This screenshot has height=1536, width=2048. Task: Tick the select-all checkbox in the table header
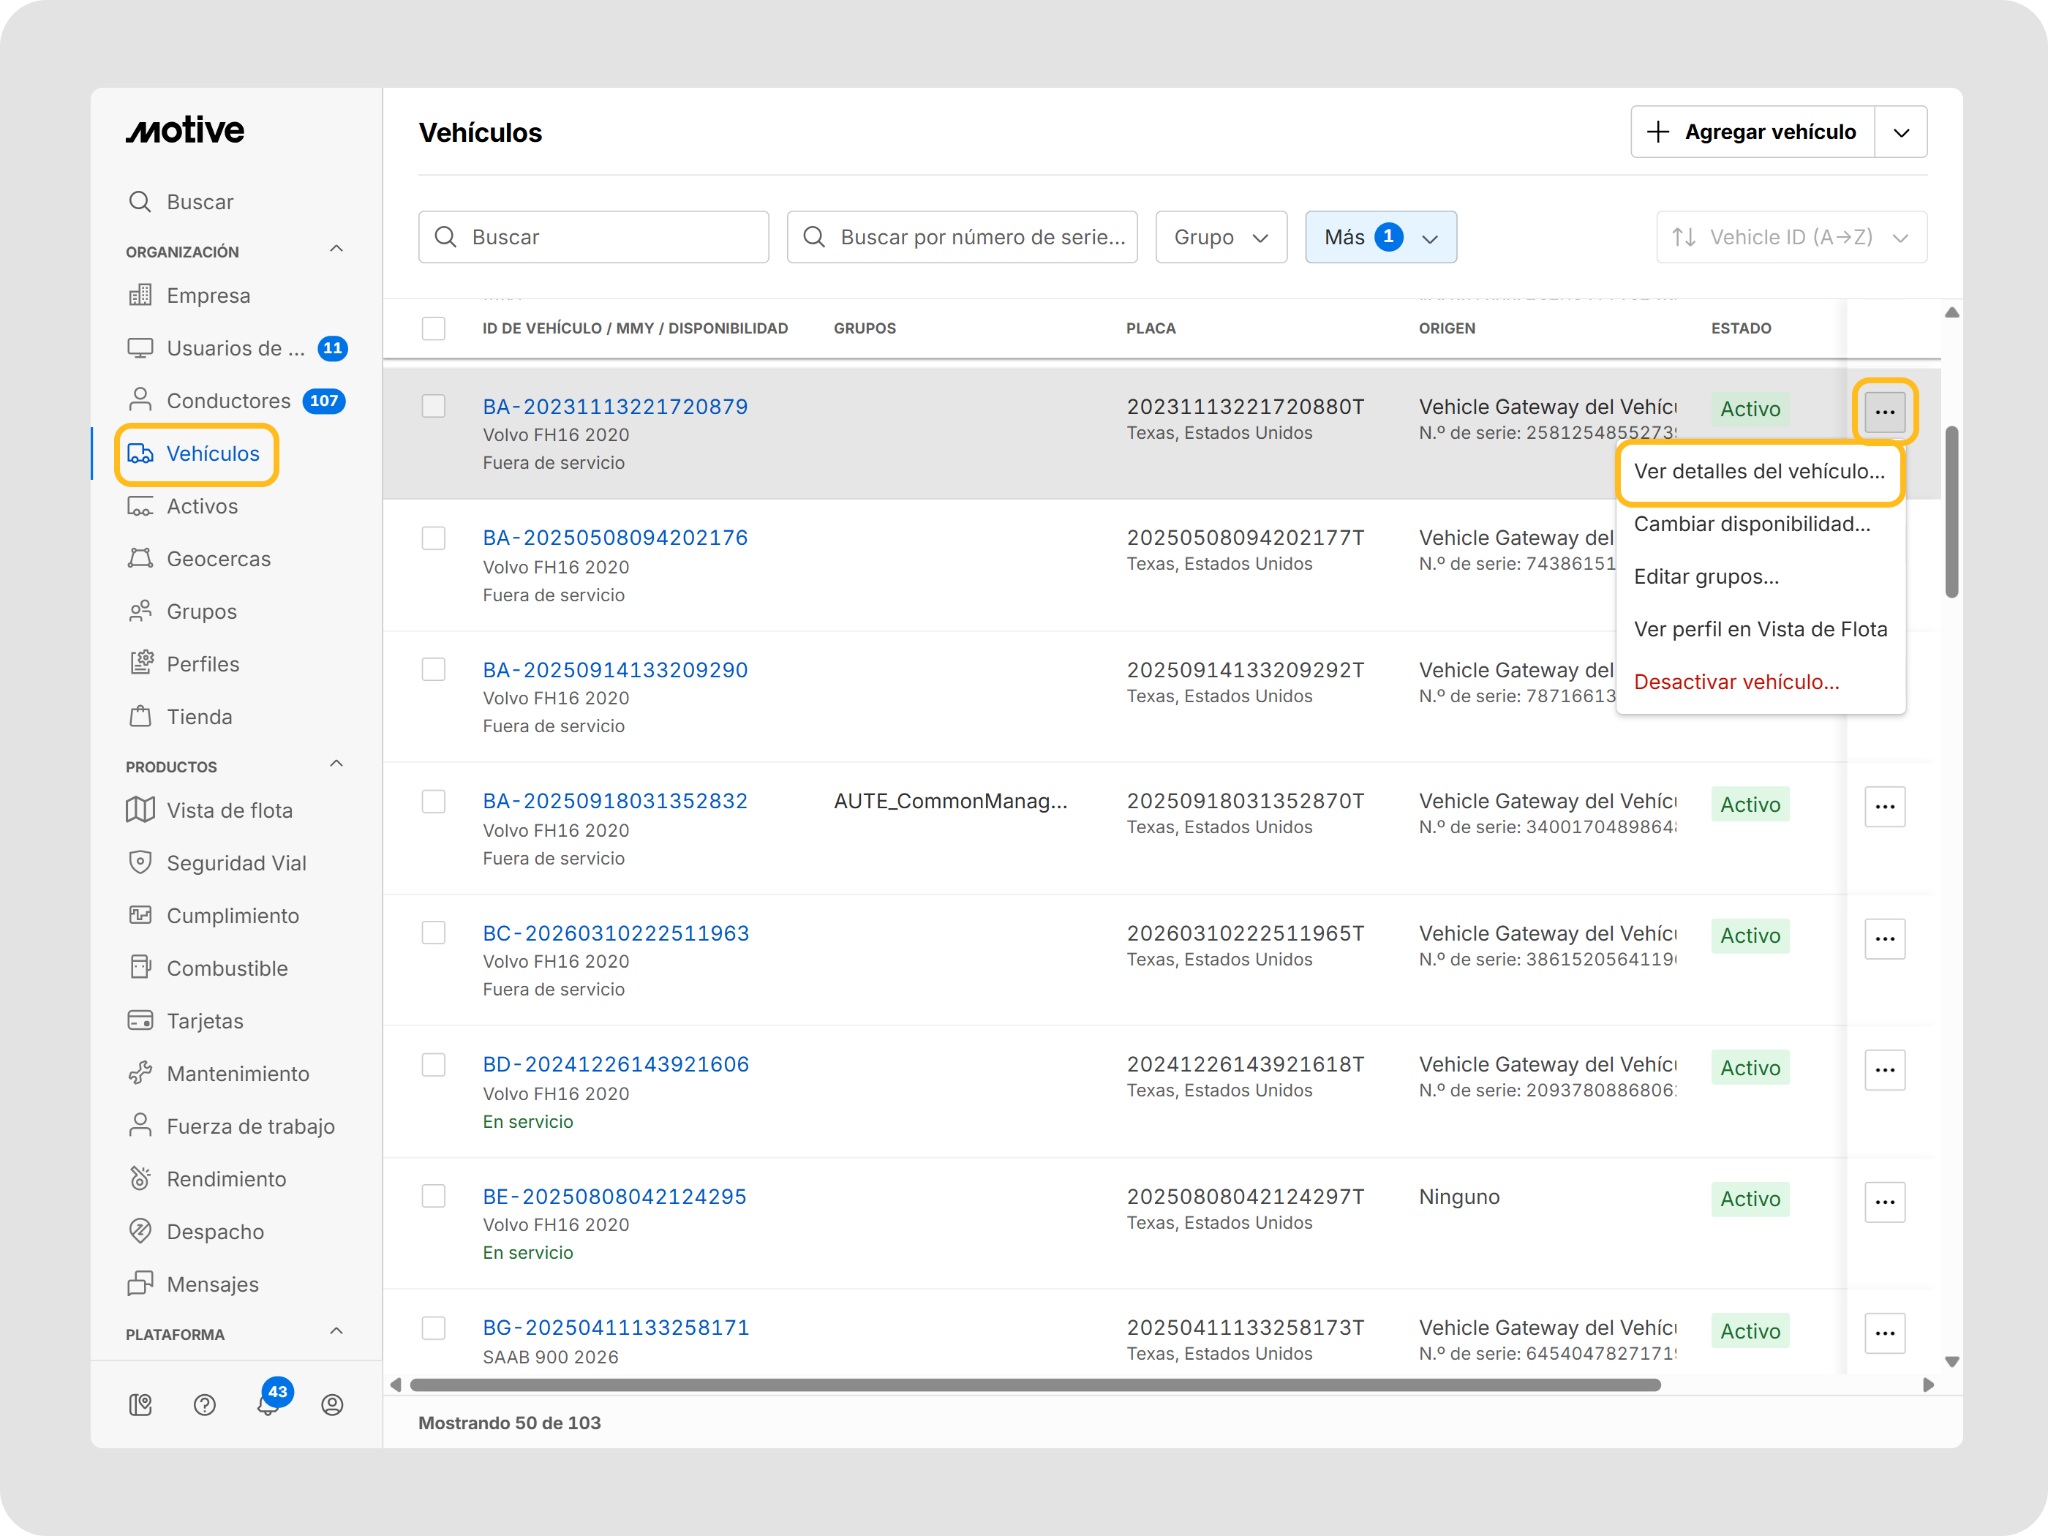[x=434, y=328]
